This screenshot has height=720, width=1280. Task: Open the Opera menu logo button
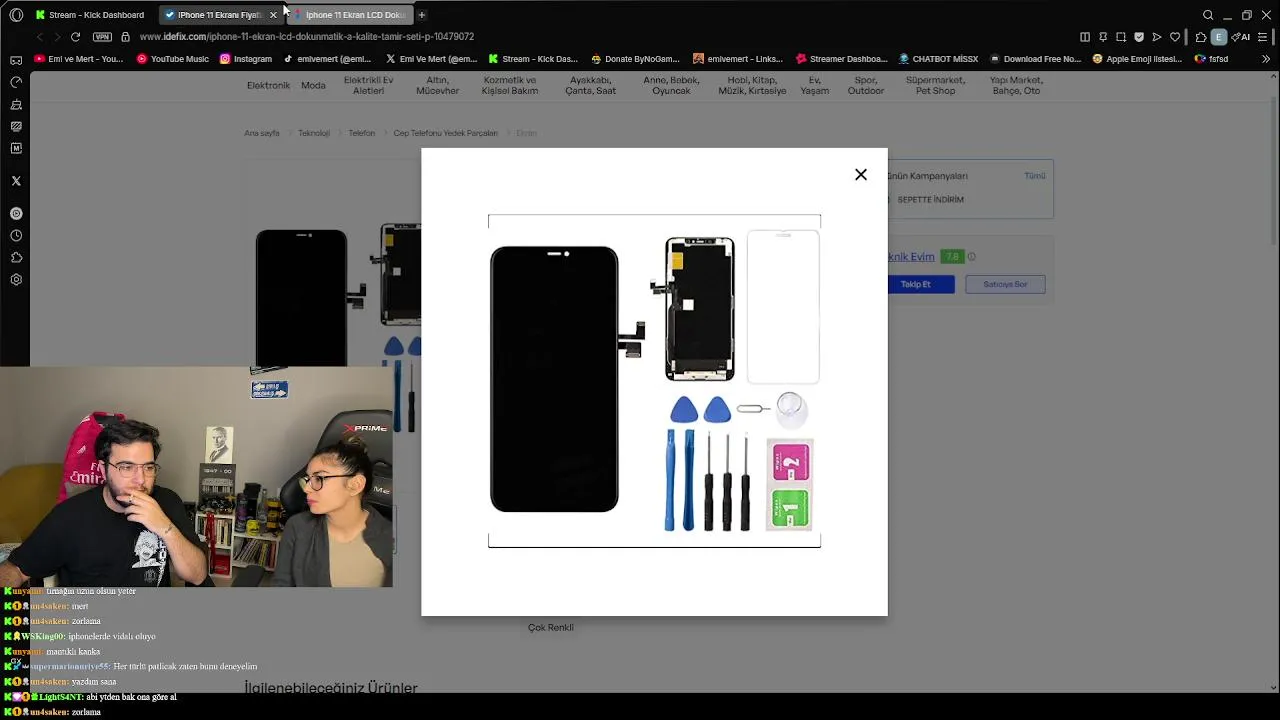tap(16, 15)
